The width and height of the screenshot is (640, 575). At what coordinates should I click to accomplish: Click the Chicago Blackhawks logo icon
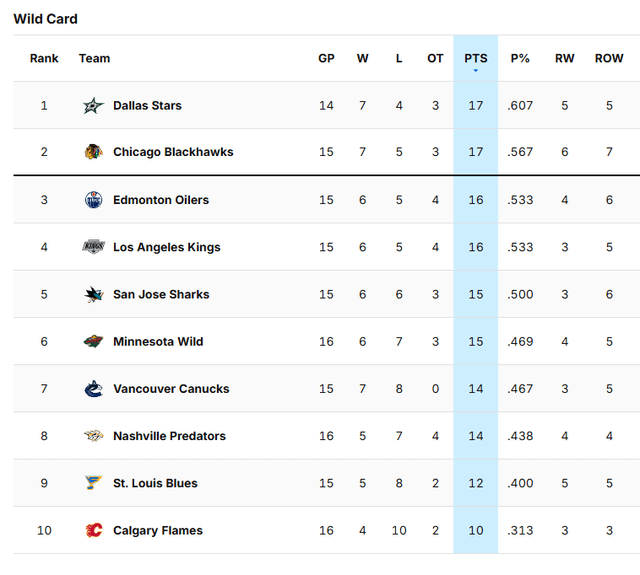94,152
